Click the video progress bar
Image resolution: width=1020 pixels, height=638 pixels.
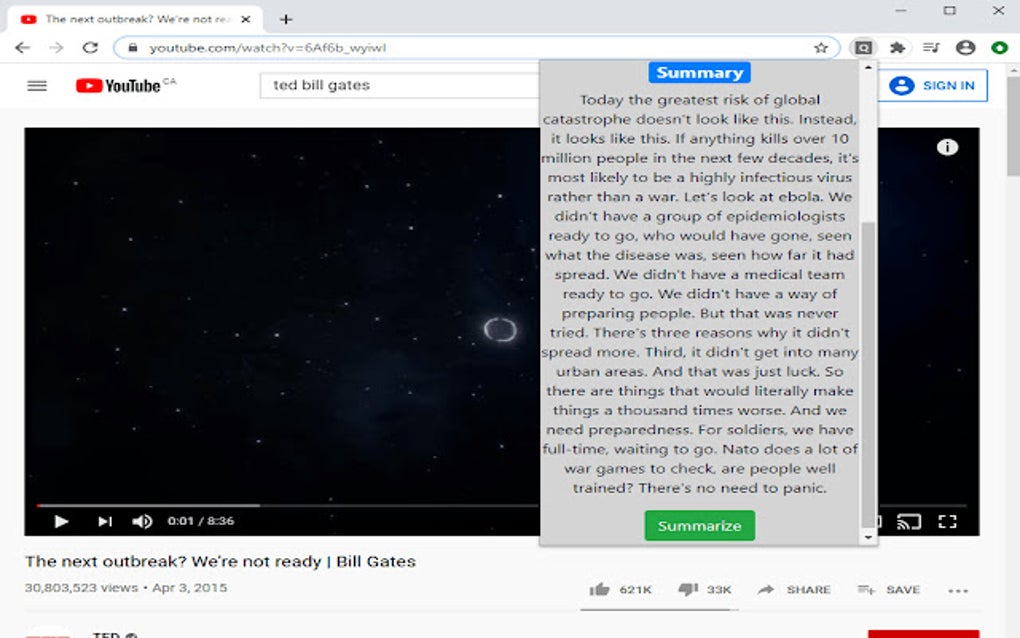click(x=300, y=502)
